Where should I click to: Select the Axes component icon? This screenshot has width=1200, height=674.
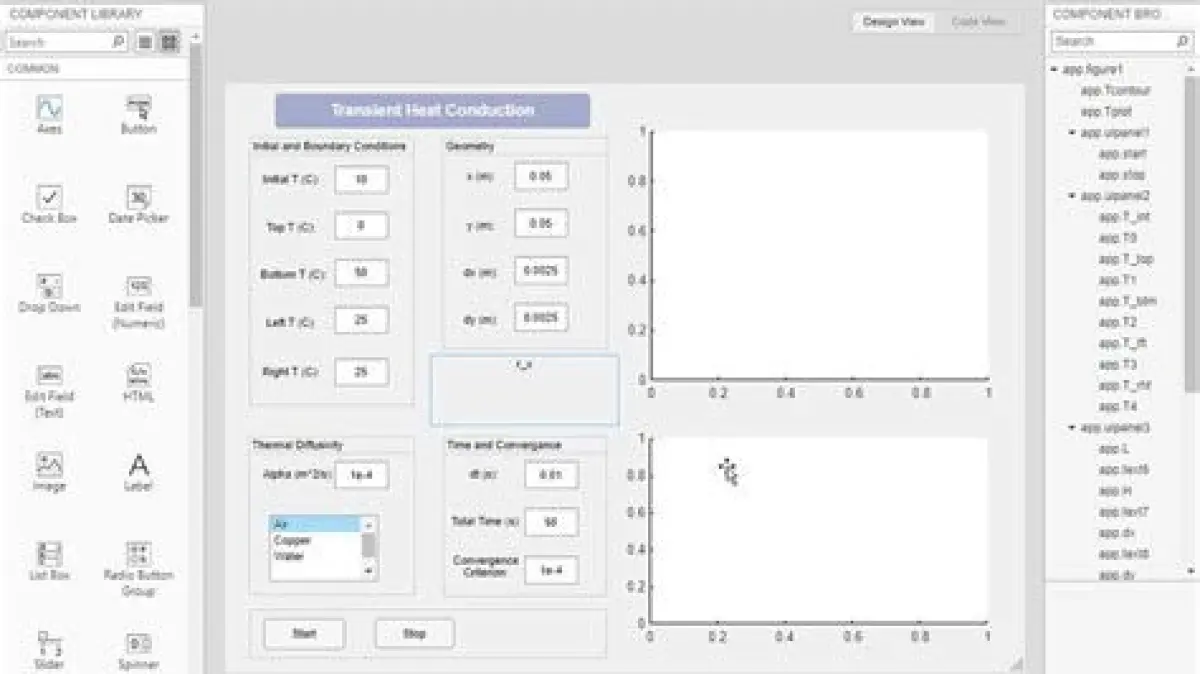click(x=49, y=108)
